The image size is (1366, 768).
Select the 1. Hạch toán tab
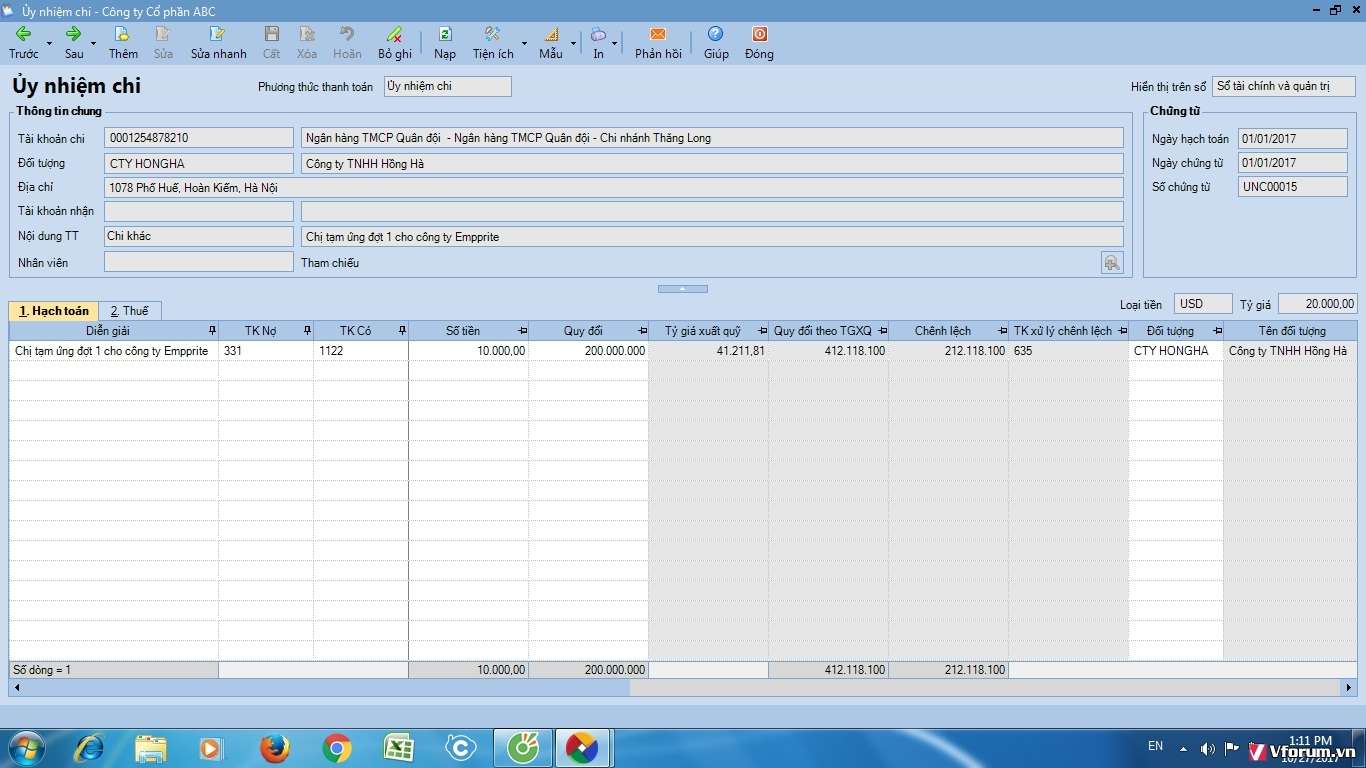pyautogui.click(x=54, y=311)
